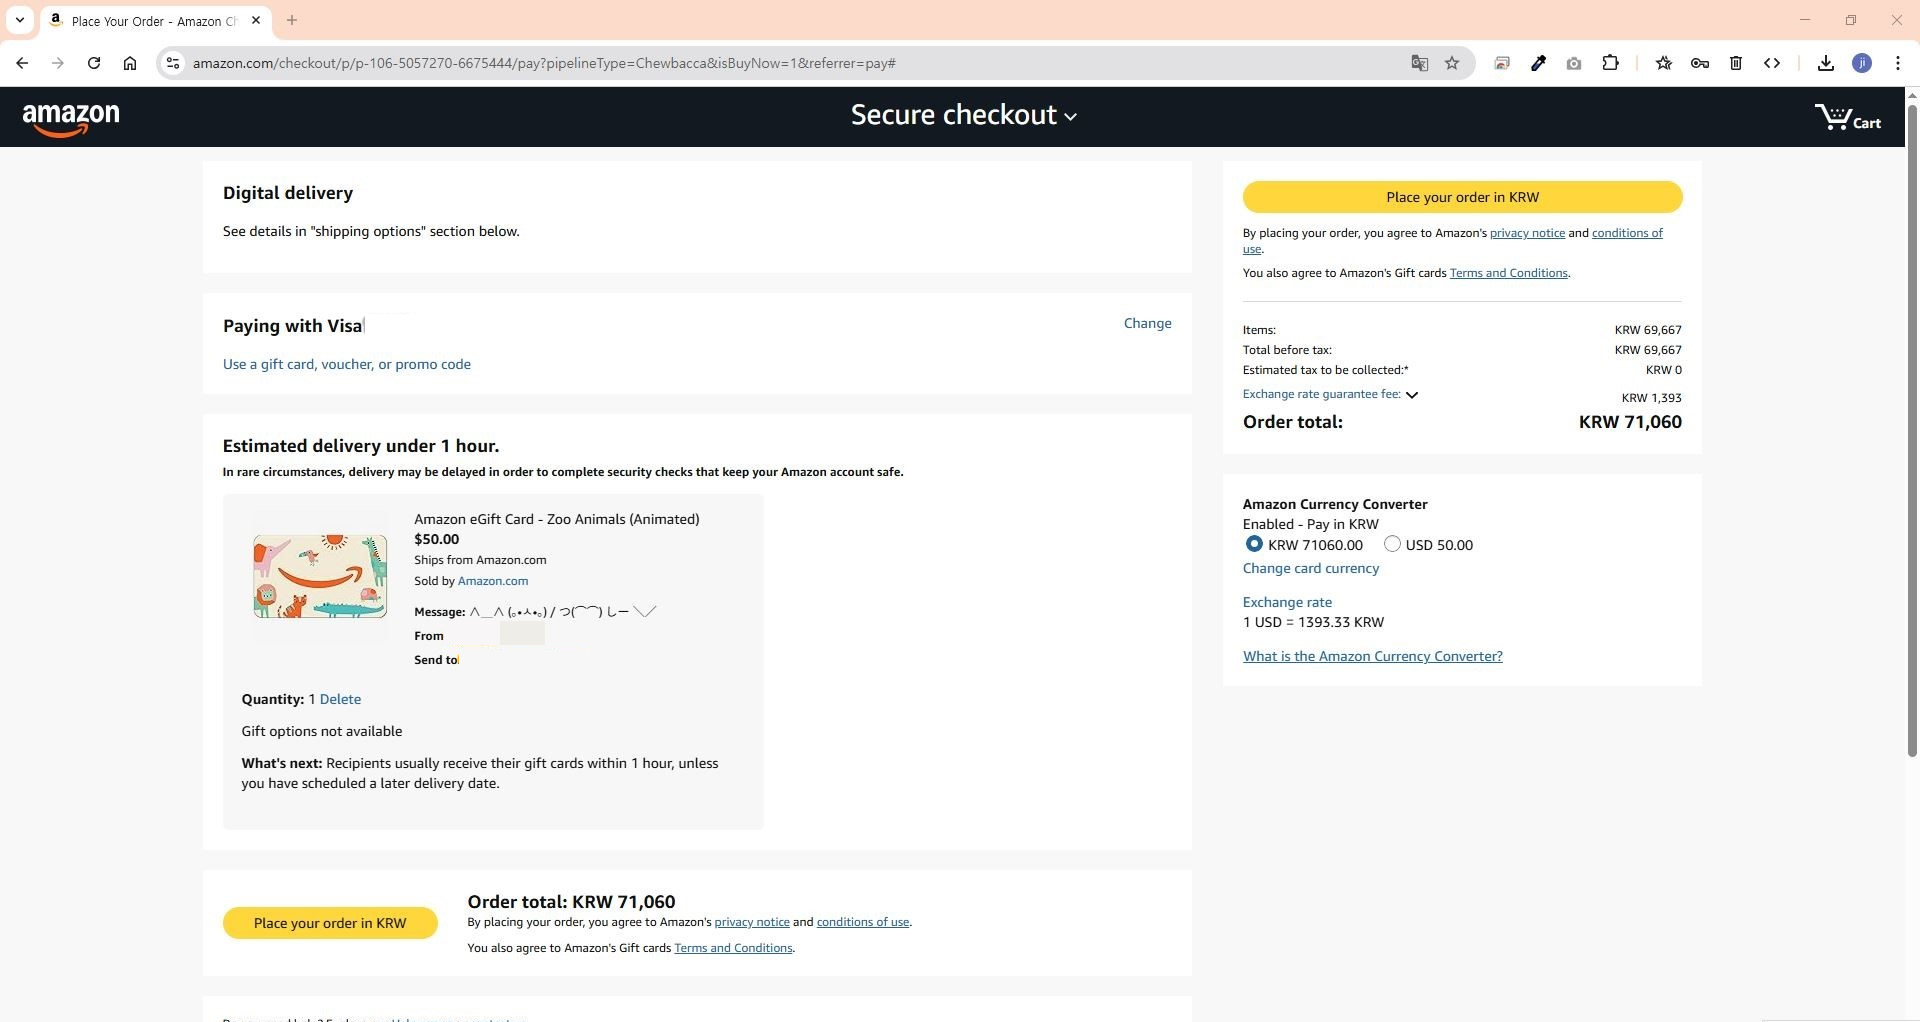
Task: Click the code brackets extension icon
Action: click(x=1772, y=63)
